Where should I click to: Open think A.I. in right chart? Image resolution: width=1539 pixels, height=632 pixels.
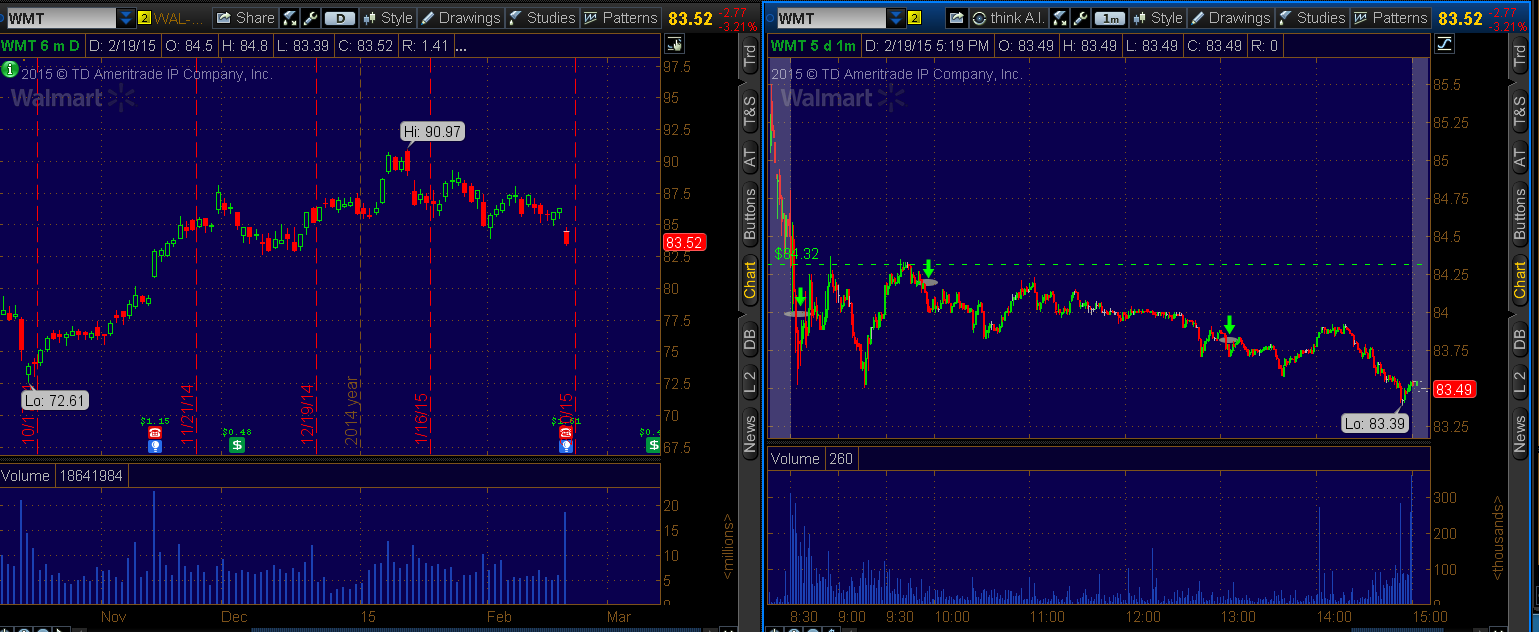pos(1008,18)
